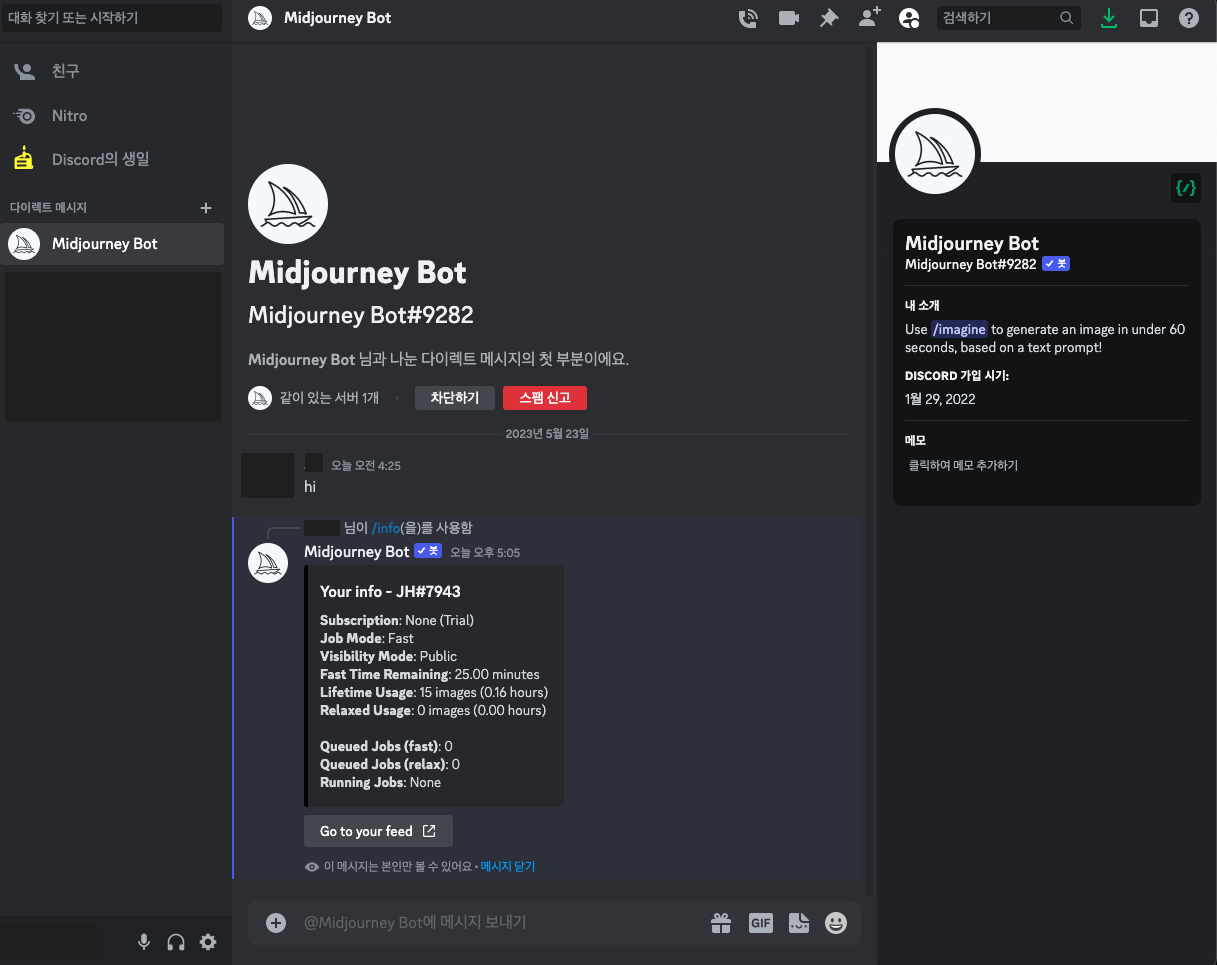This screenshot has width=1217, height=965.
Task: Click 메시지 닫기 dismiss link
Action: [x=508, y=866]
